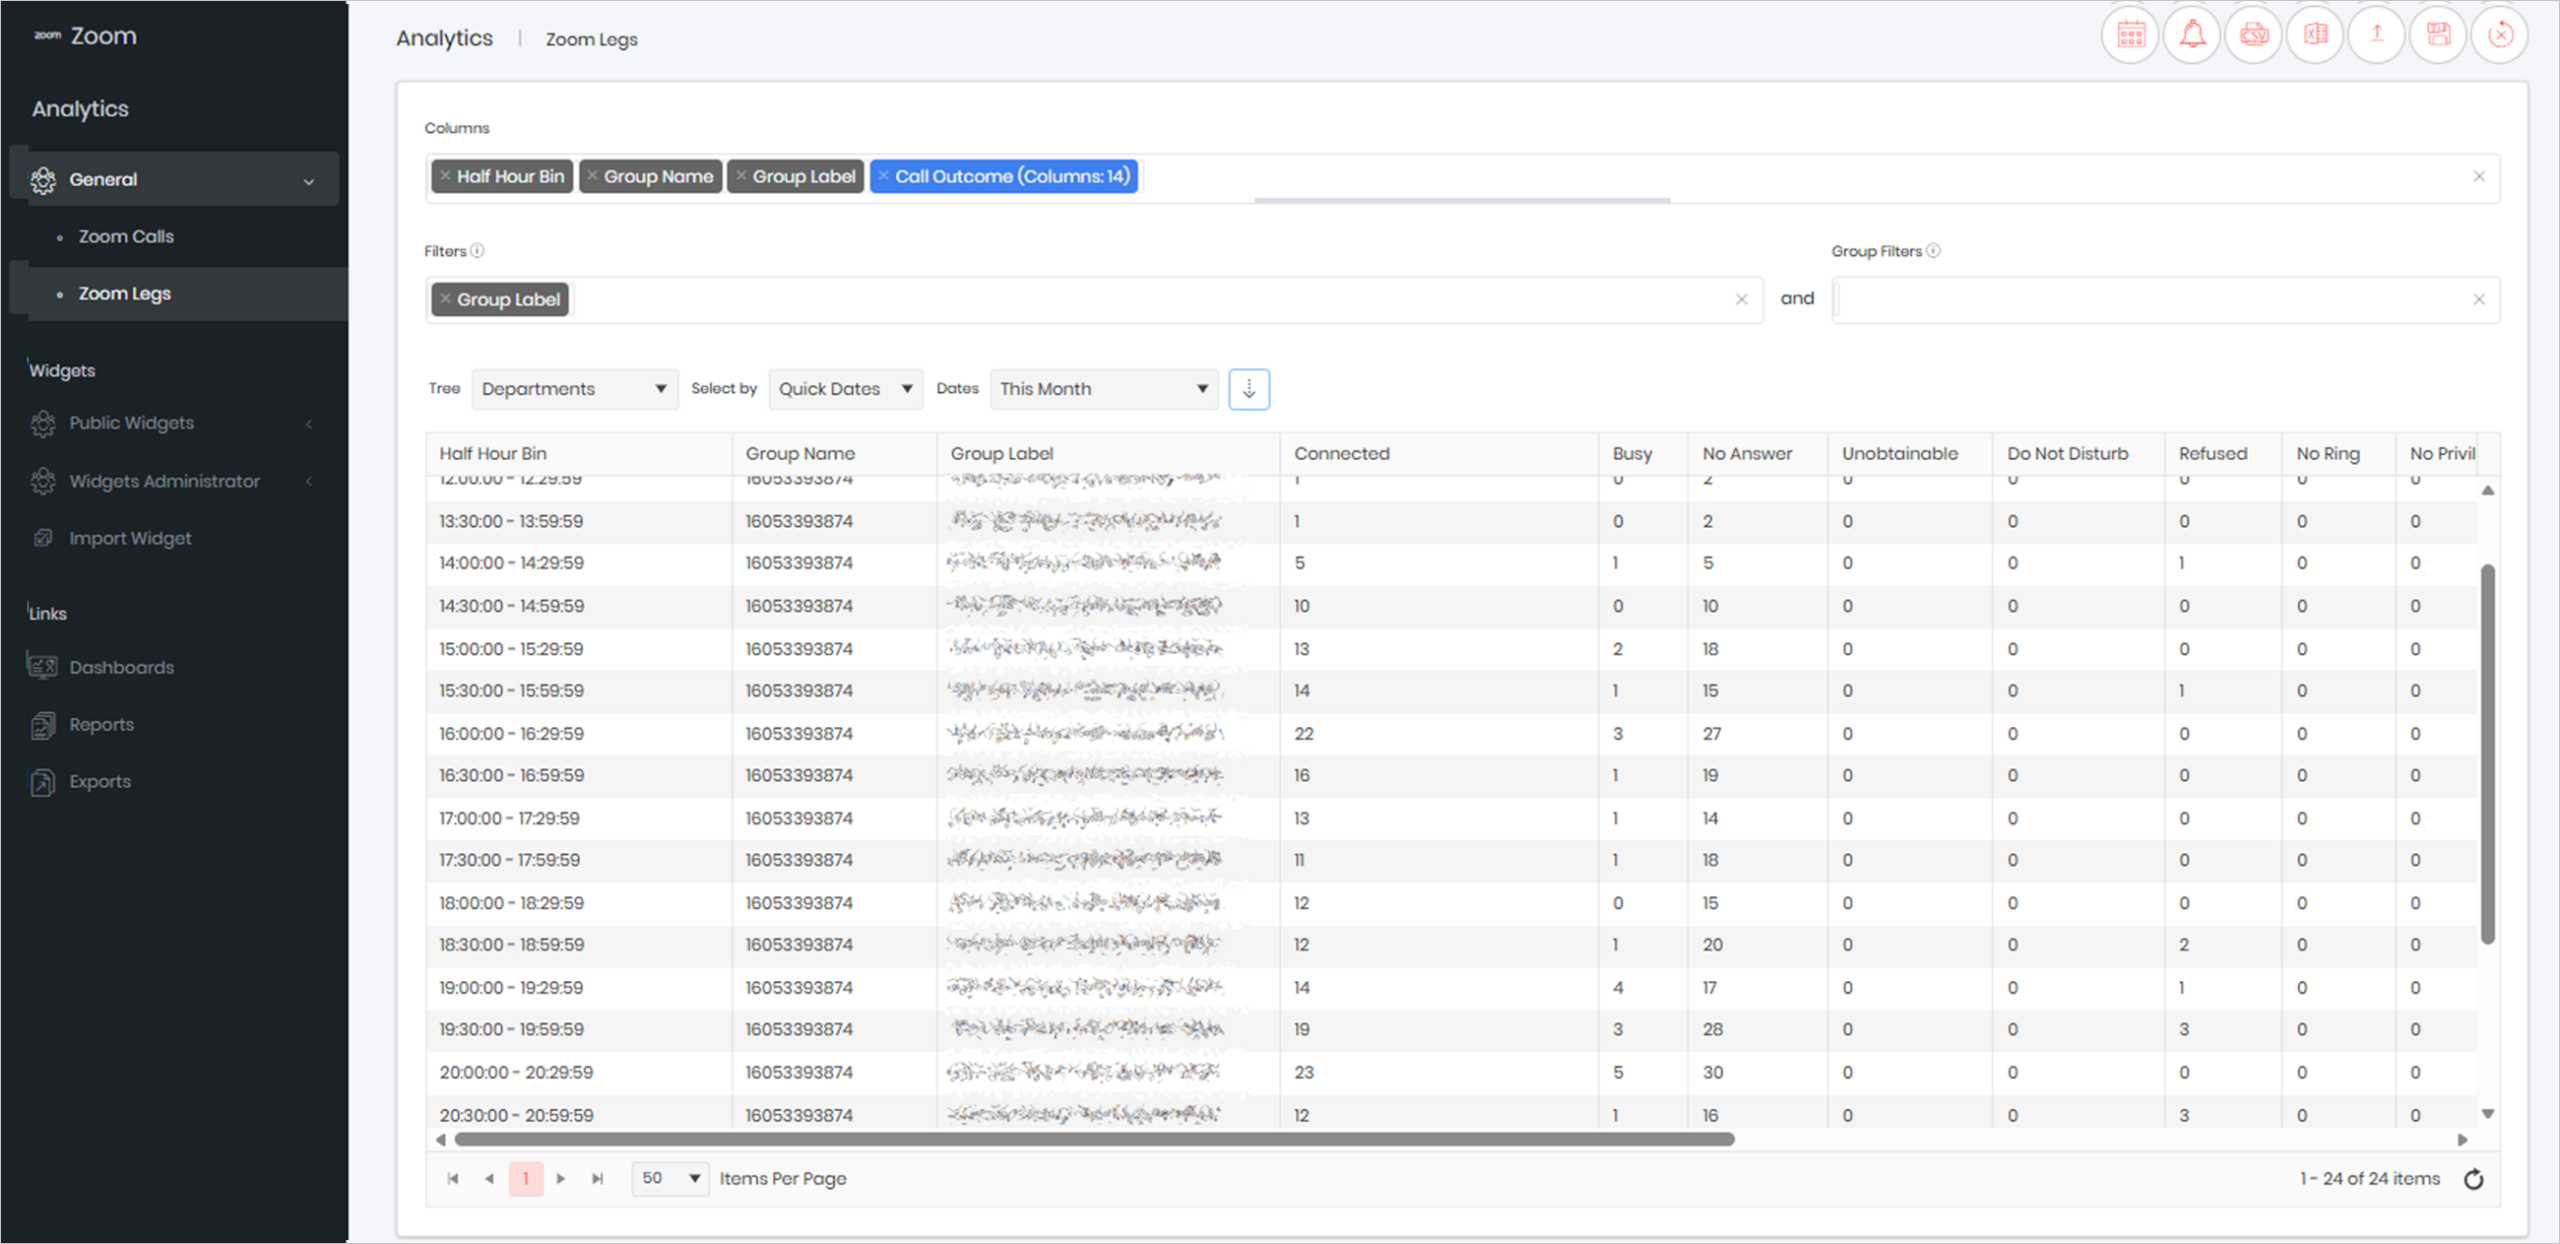Open Zoom Calls in the sidebar
Screen dimensions: 2560x1244
[126, 237]
